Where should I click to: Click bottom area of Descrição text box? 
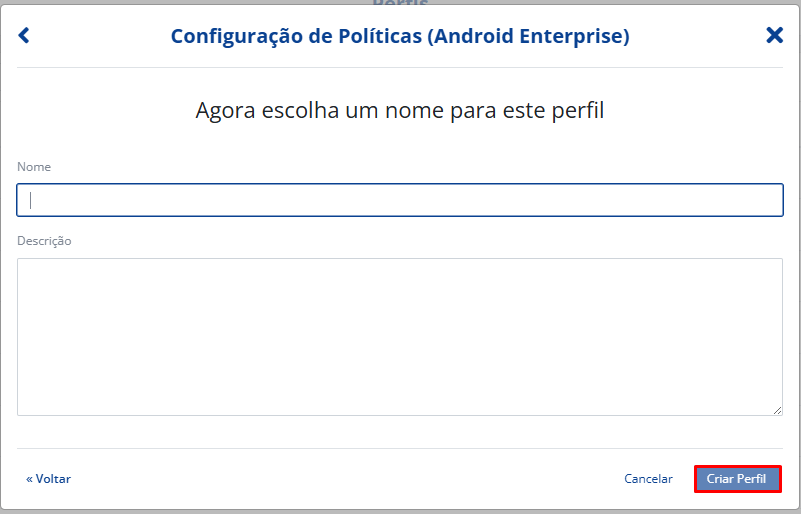pos(400,400)
